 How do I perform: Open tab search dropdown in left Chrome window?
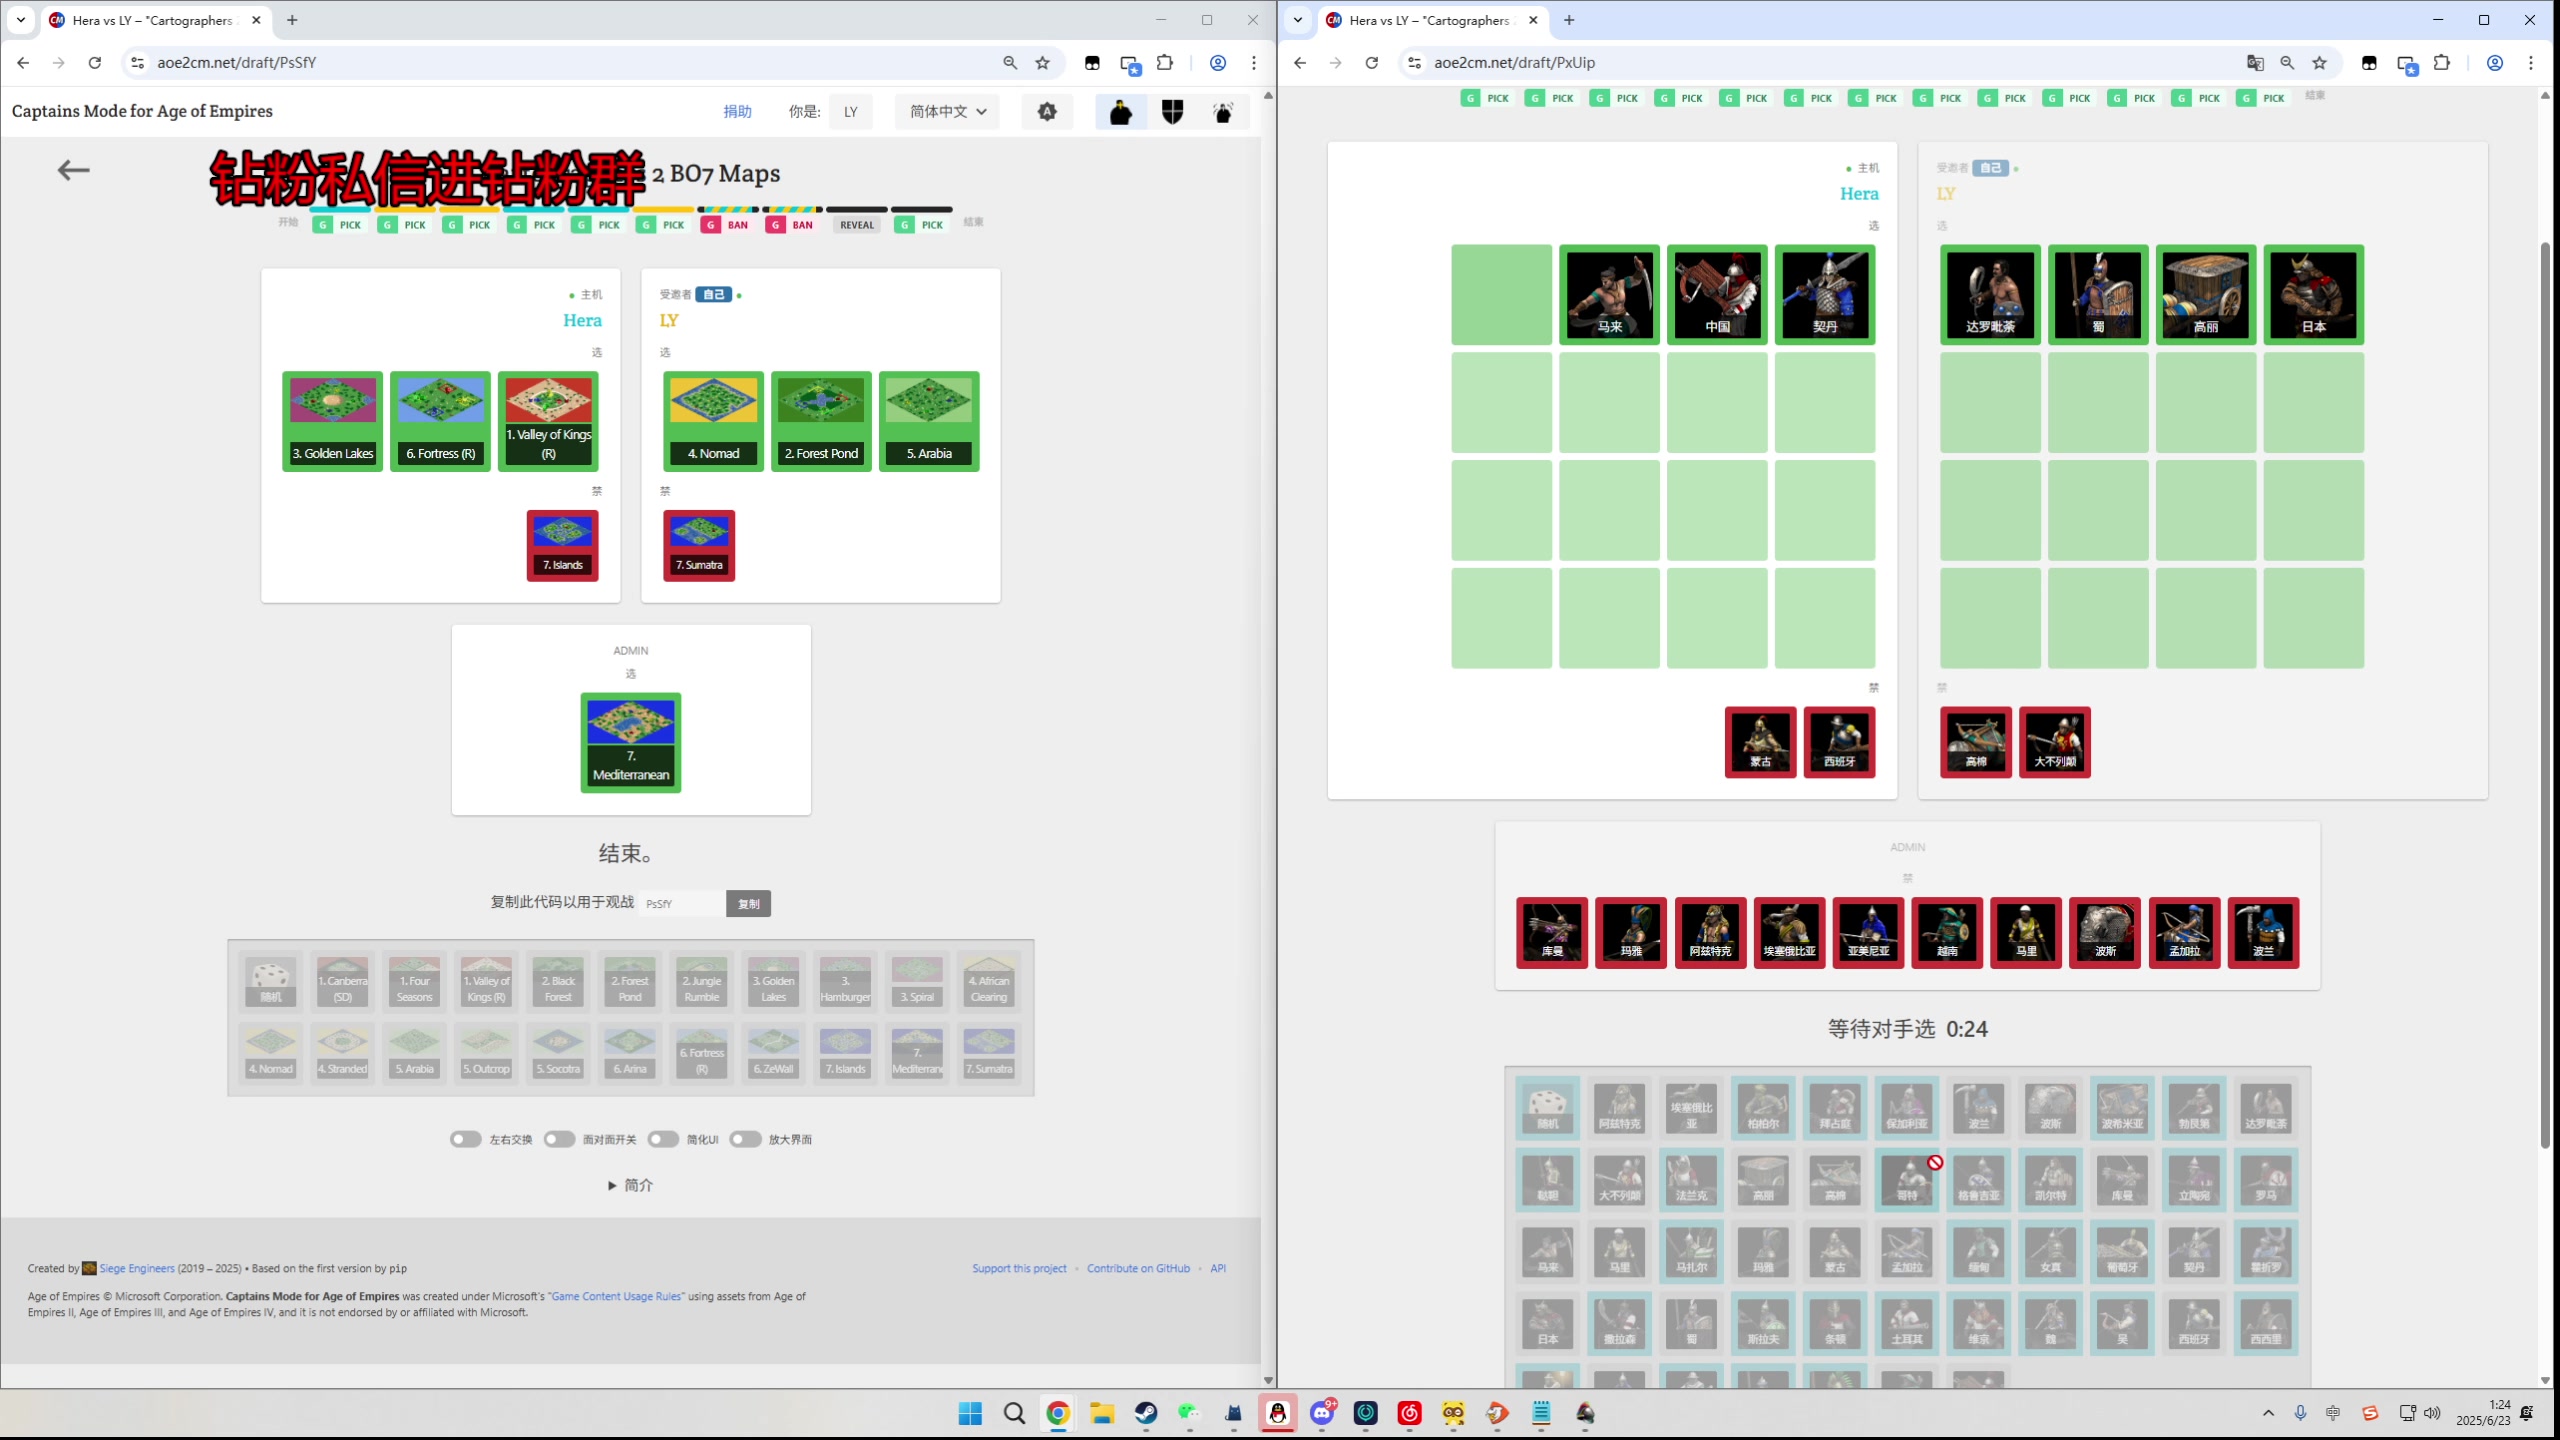(21, 20)
